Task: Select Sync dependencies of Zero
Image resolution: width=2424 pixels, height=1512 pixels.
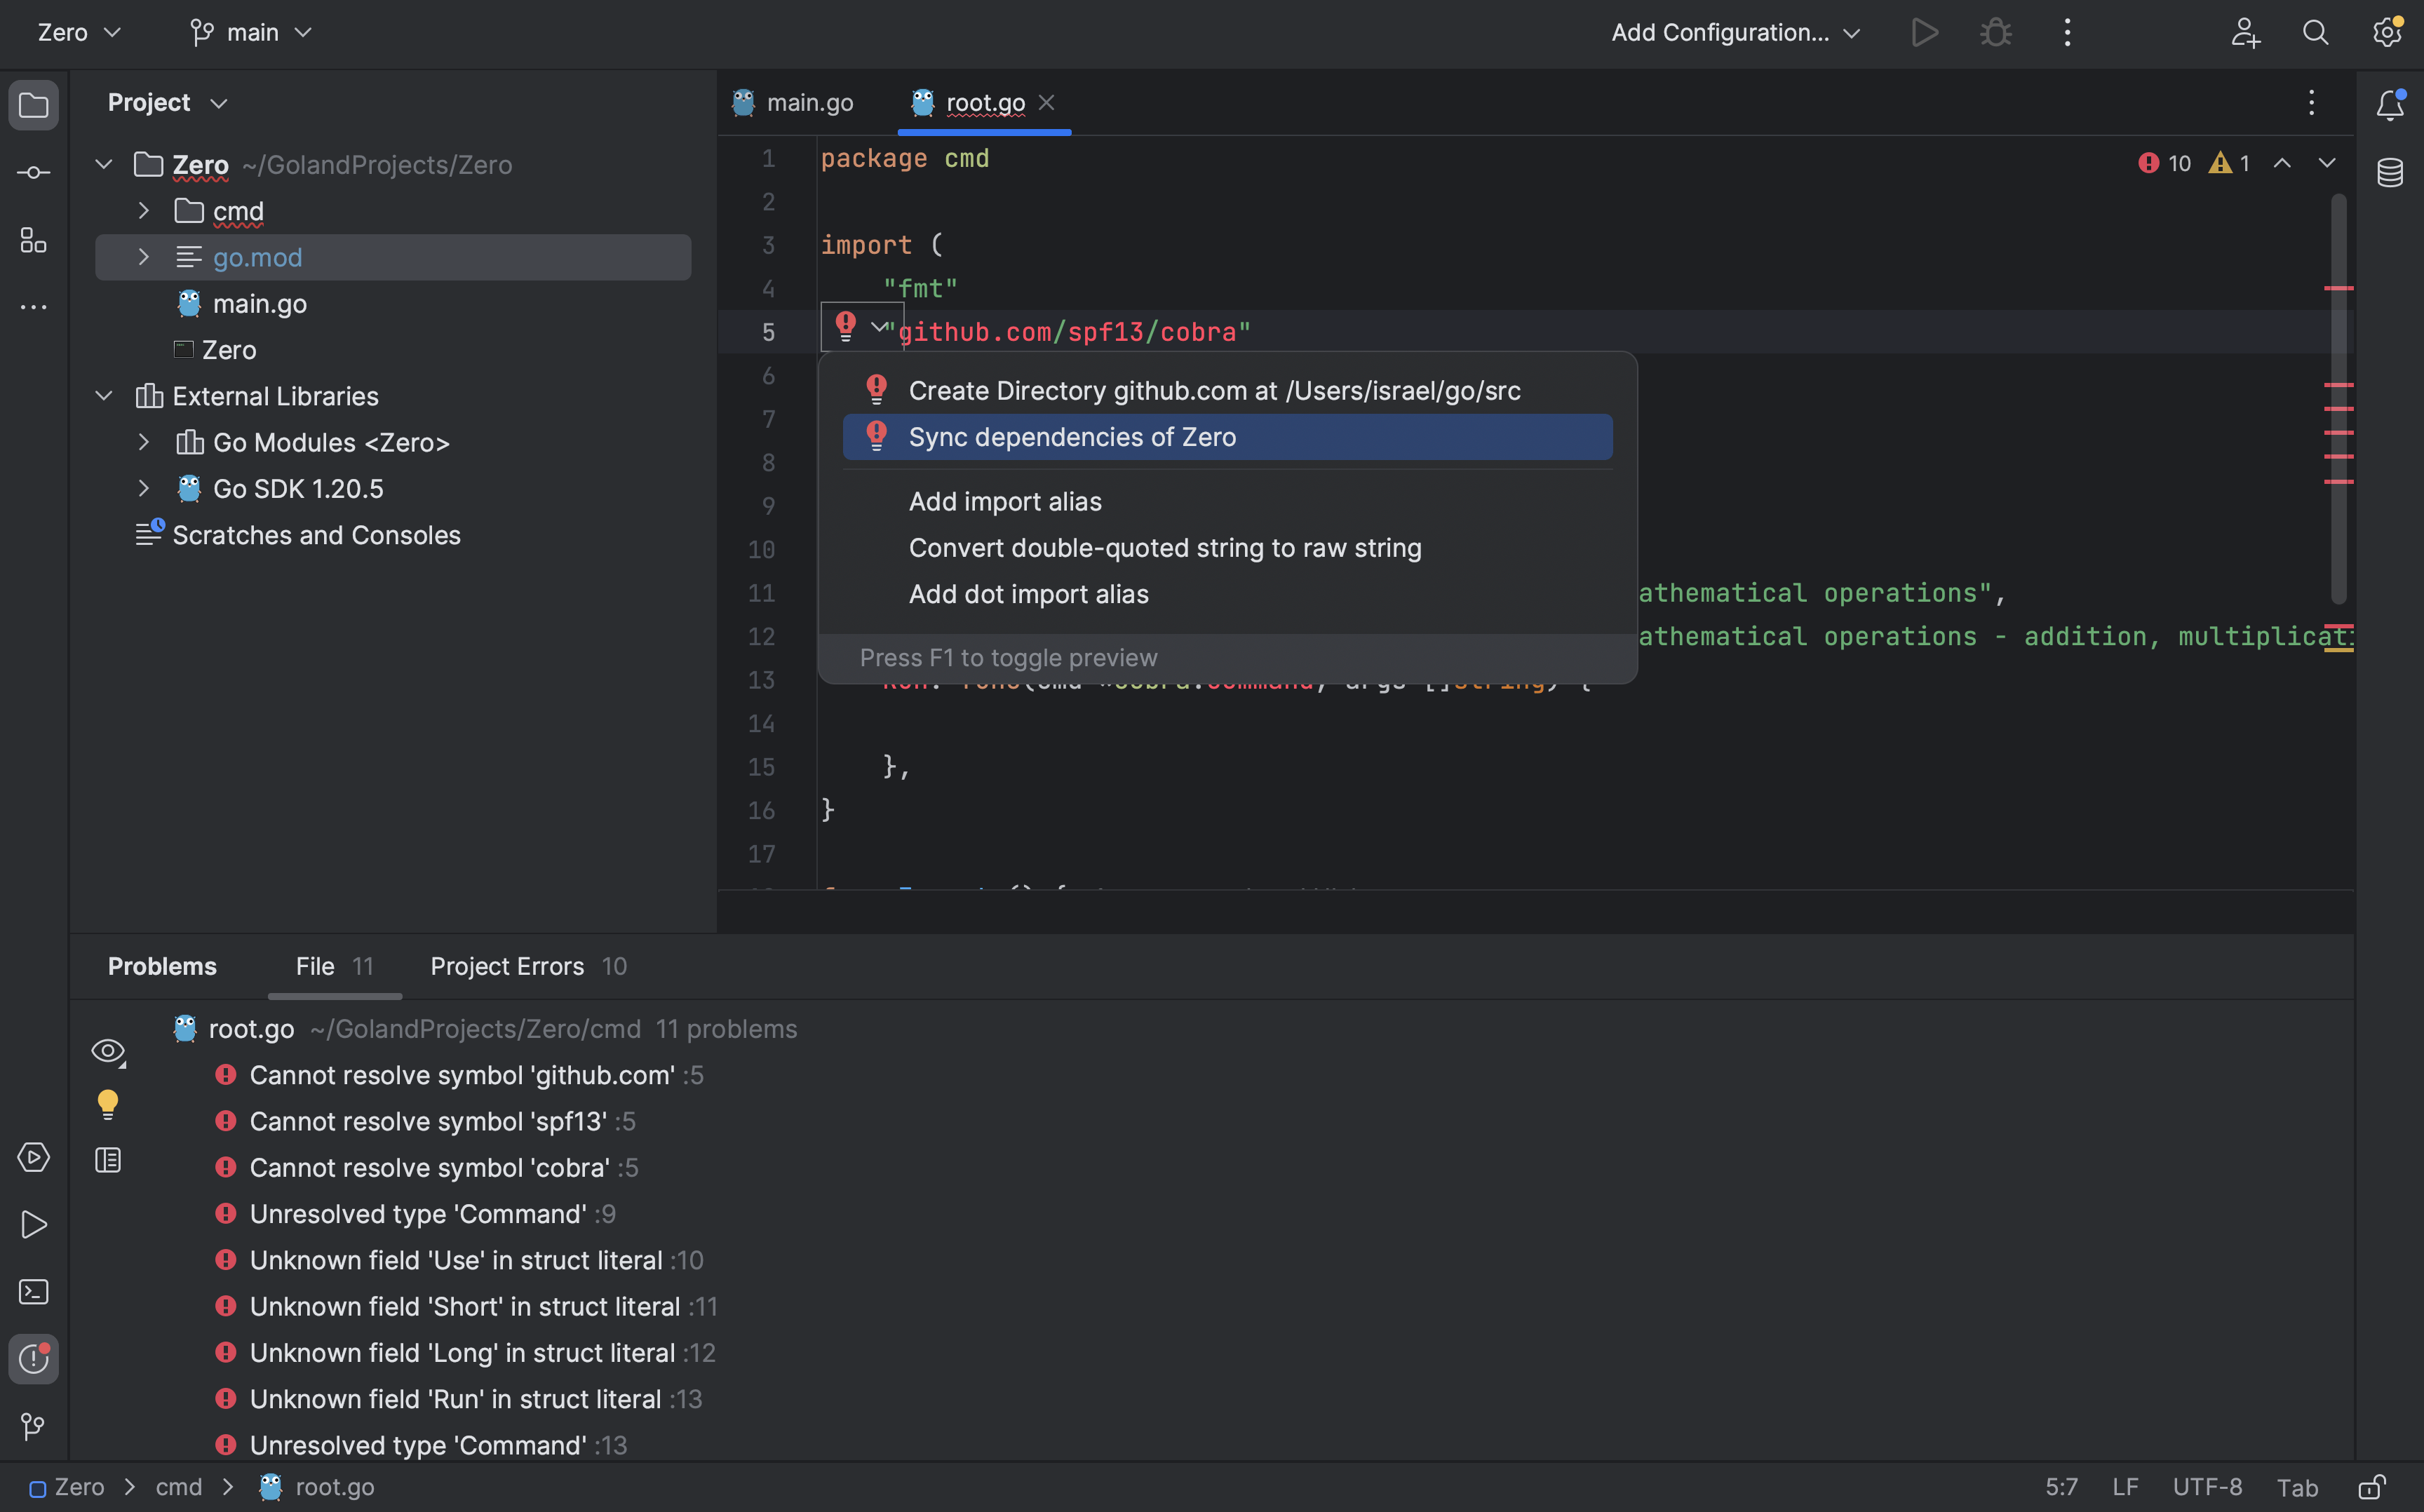Action: (x=1072, y=437)
